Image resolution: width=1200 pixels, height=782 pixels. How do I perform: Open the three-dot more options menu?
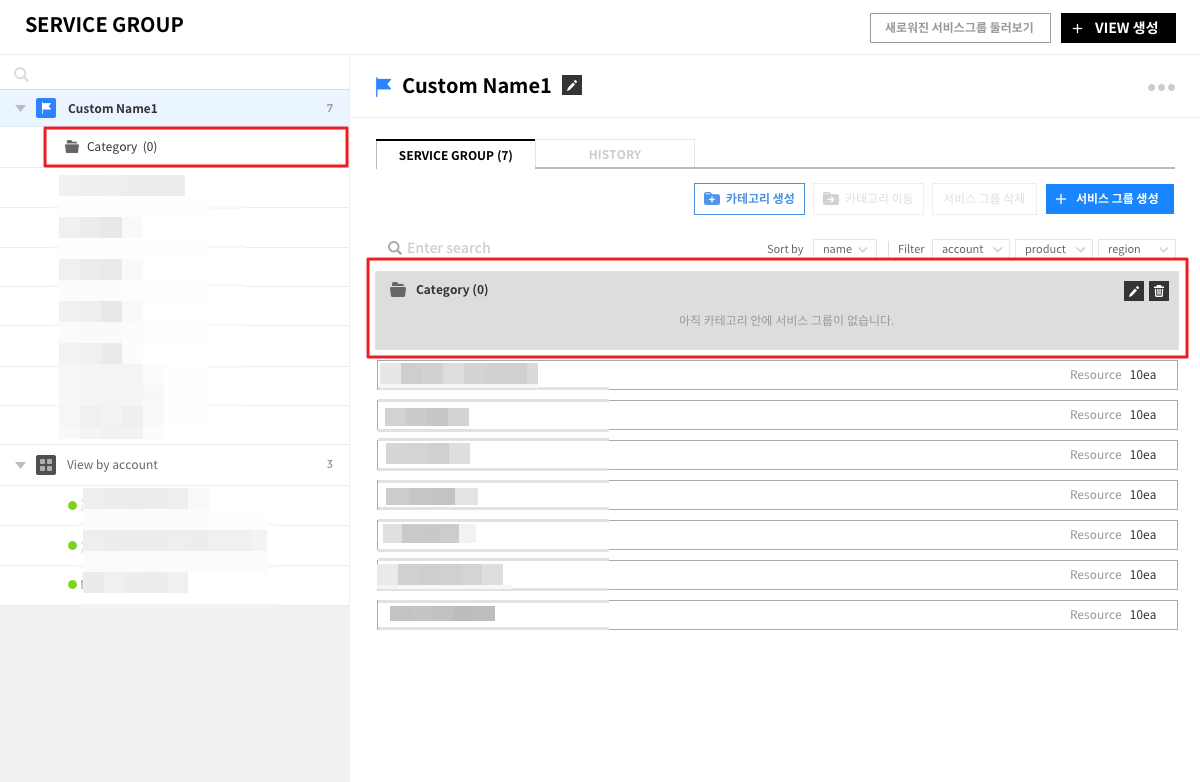point(1161,88)
